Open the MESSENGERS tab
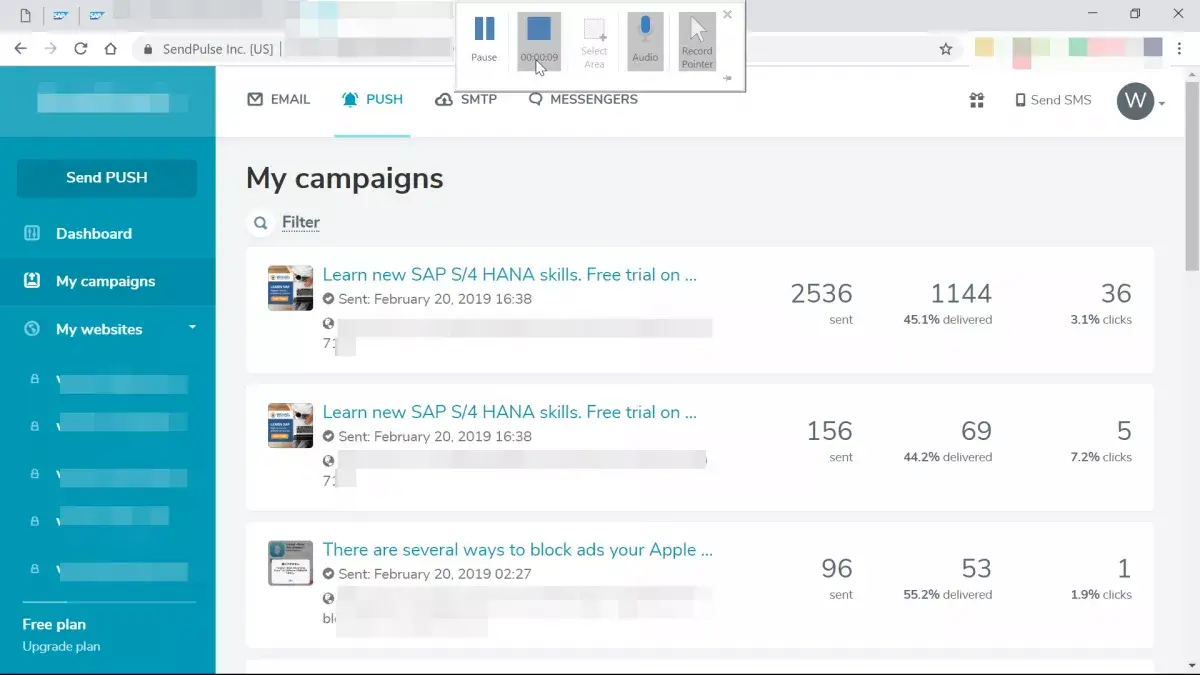 click(x=583, y=99)
